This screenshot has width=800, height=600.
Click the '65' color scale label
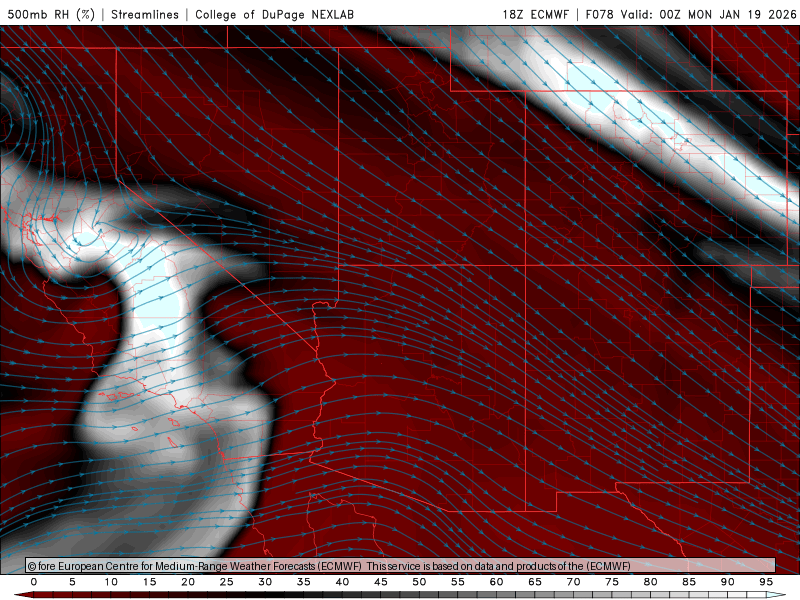click(535, 582)
